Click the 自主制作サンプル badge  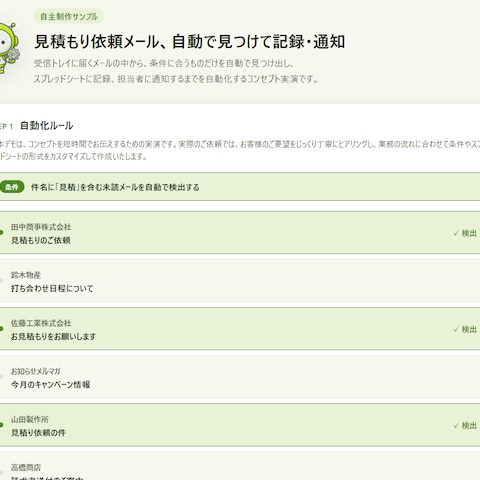coord(69,16)
